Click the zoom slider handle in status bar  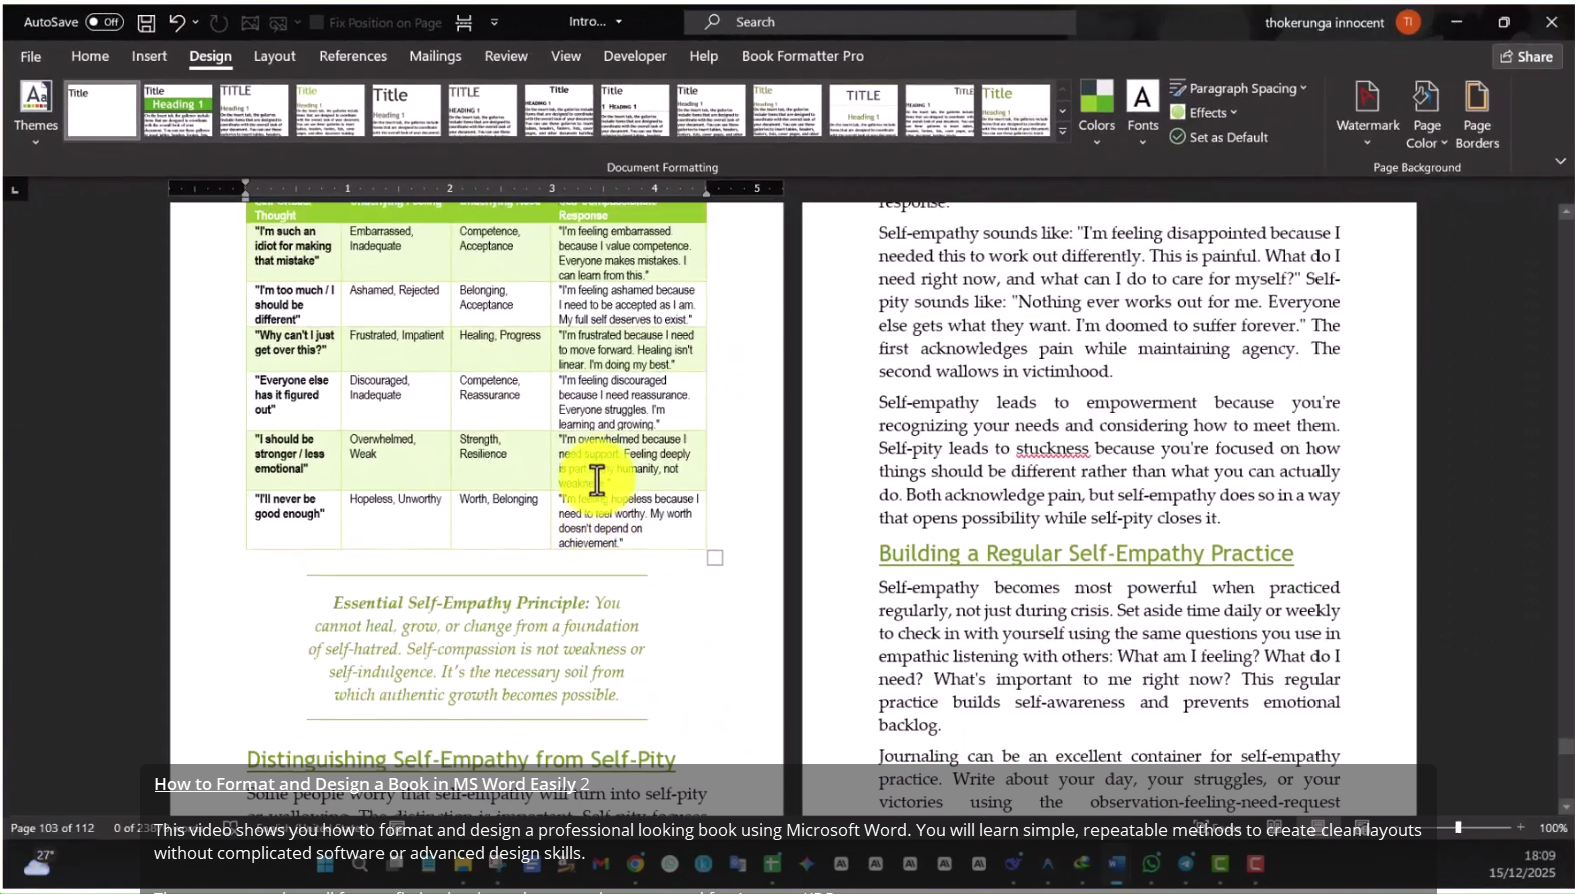tap(1458, 827)
